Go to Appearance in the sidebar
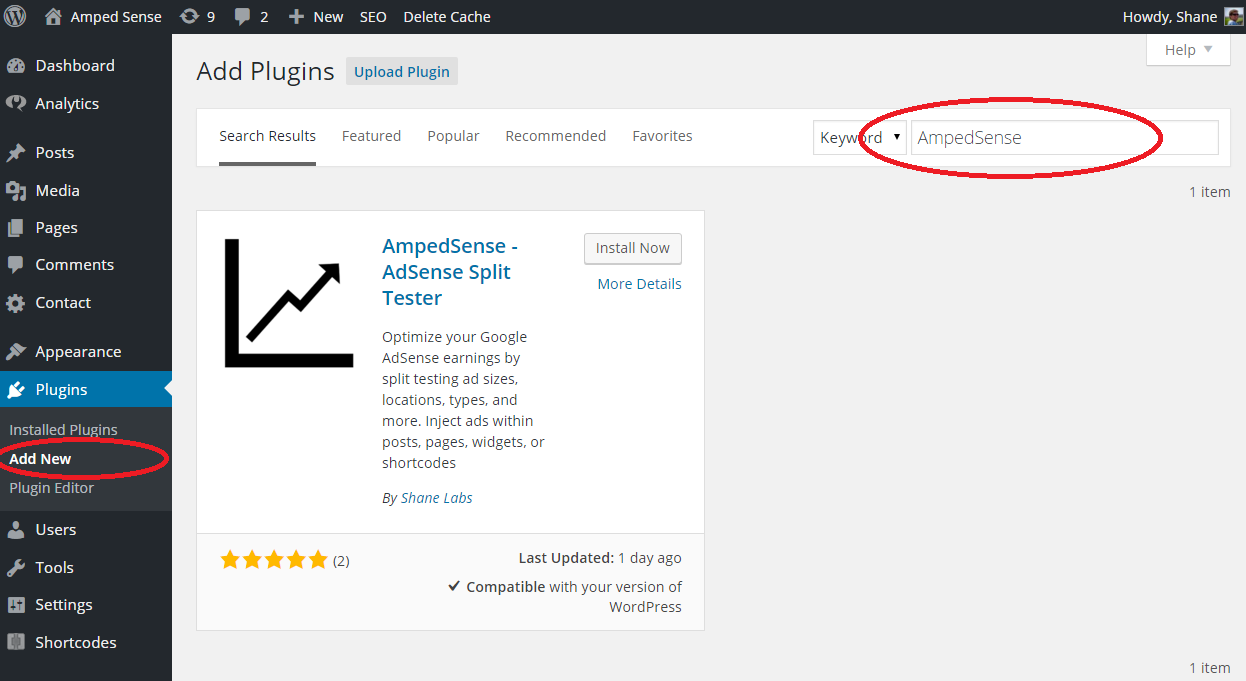The width and height of the screenshot is (1246, 681). (x=78, y=352)
